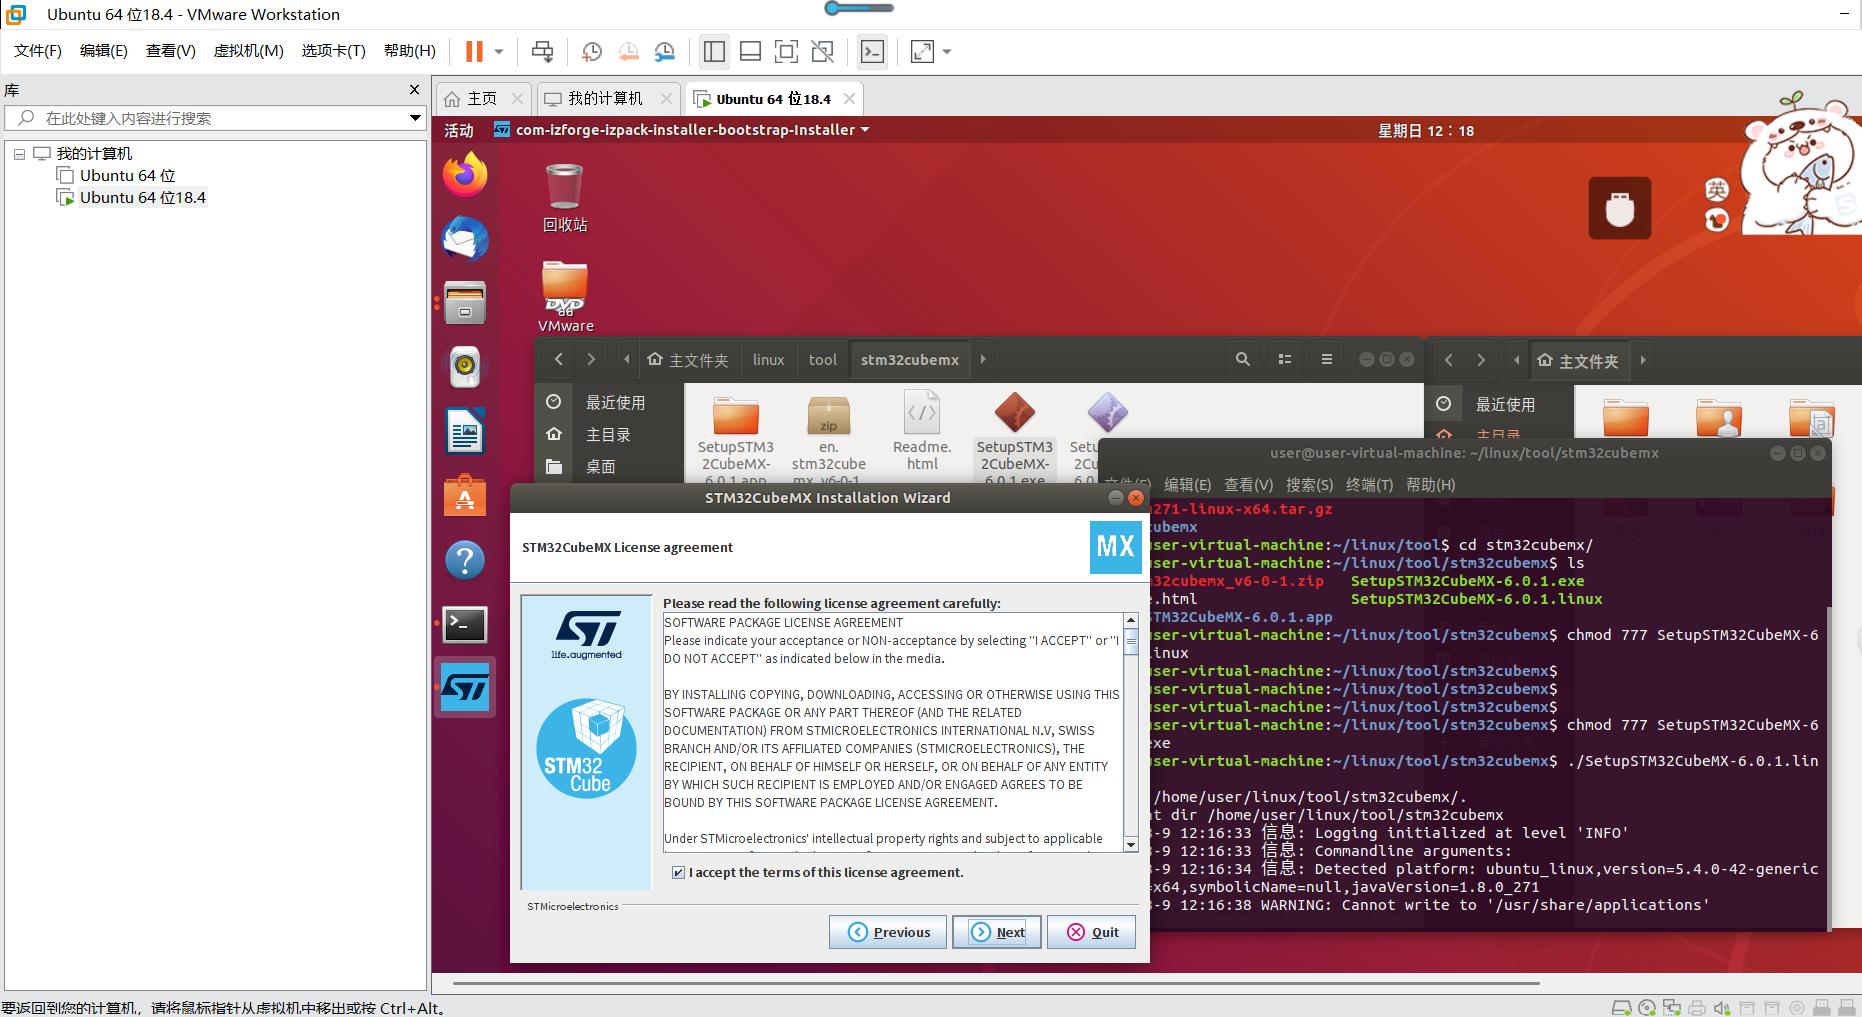Open VMware console view icon
The width and height of the screenshot is (1862, 1017).
pyautogui.click(x=872, y=51)
